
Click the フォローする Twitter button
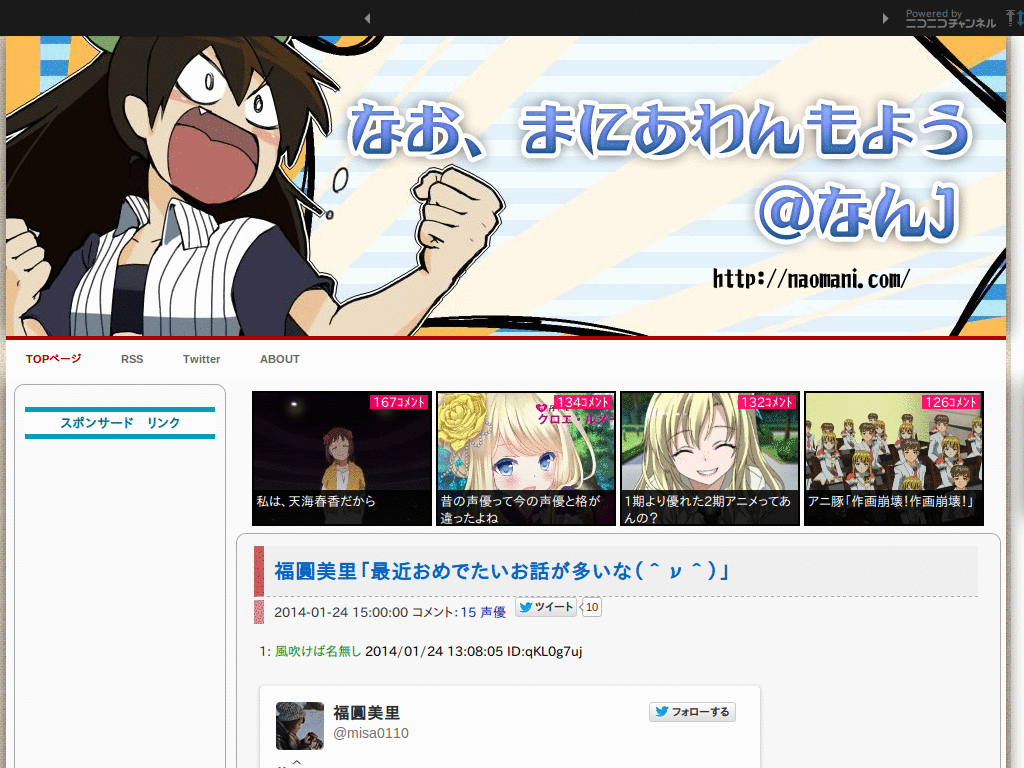692,712
